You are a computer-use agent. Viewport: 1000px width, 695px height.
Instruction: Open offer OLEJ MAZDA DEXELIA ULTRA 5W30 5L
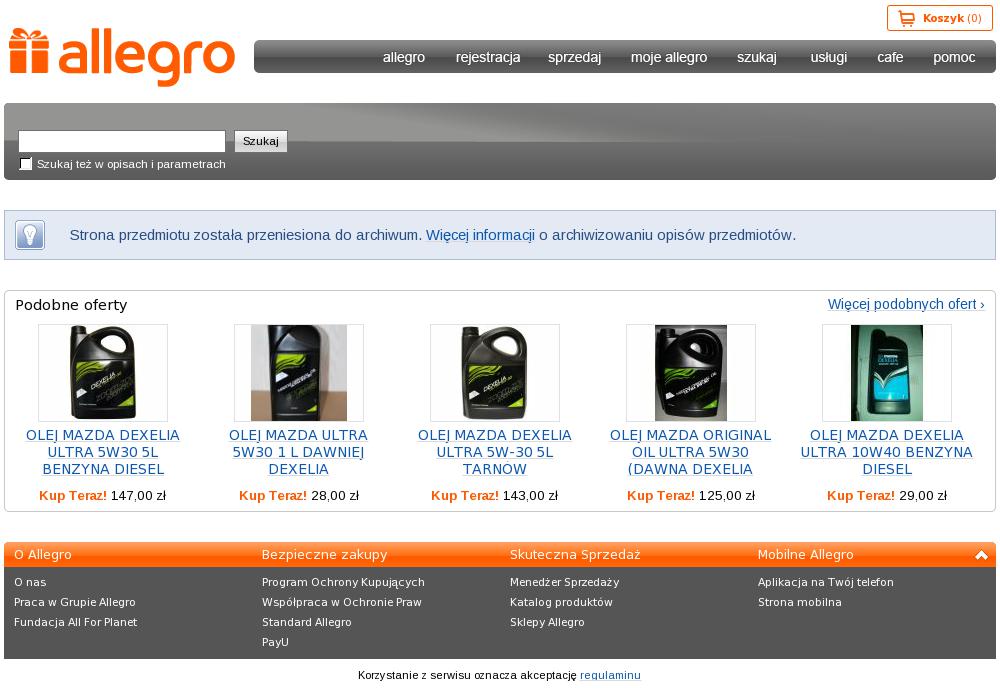103,452
